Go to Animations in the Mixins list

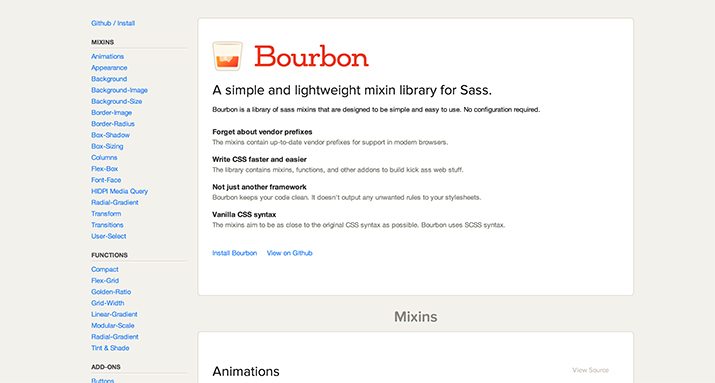pos(108,57)
